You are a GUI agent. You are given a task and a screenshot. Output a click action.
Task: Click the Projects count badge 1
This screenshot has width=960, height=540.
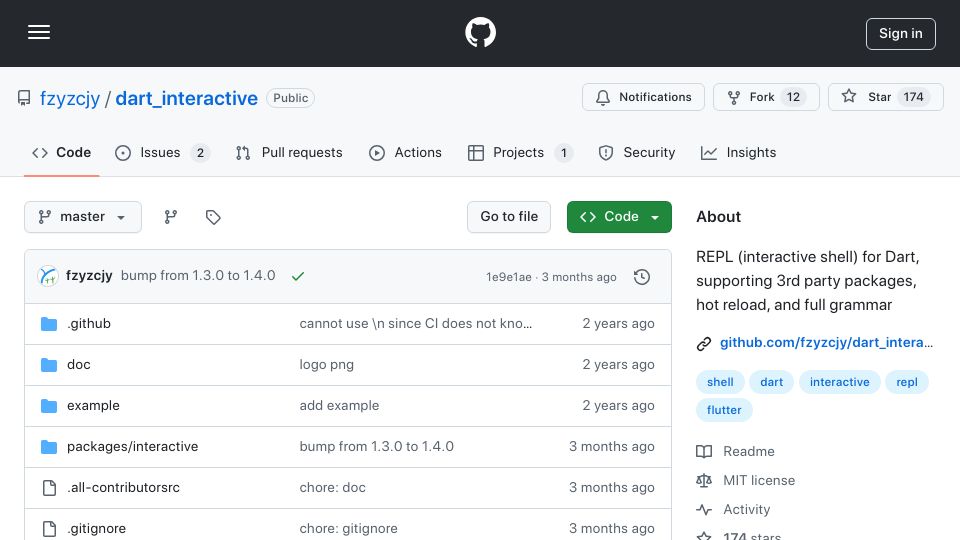[x=564, y=153]
